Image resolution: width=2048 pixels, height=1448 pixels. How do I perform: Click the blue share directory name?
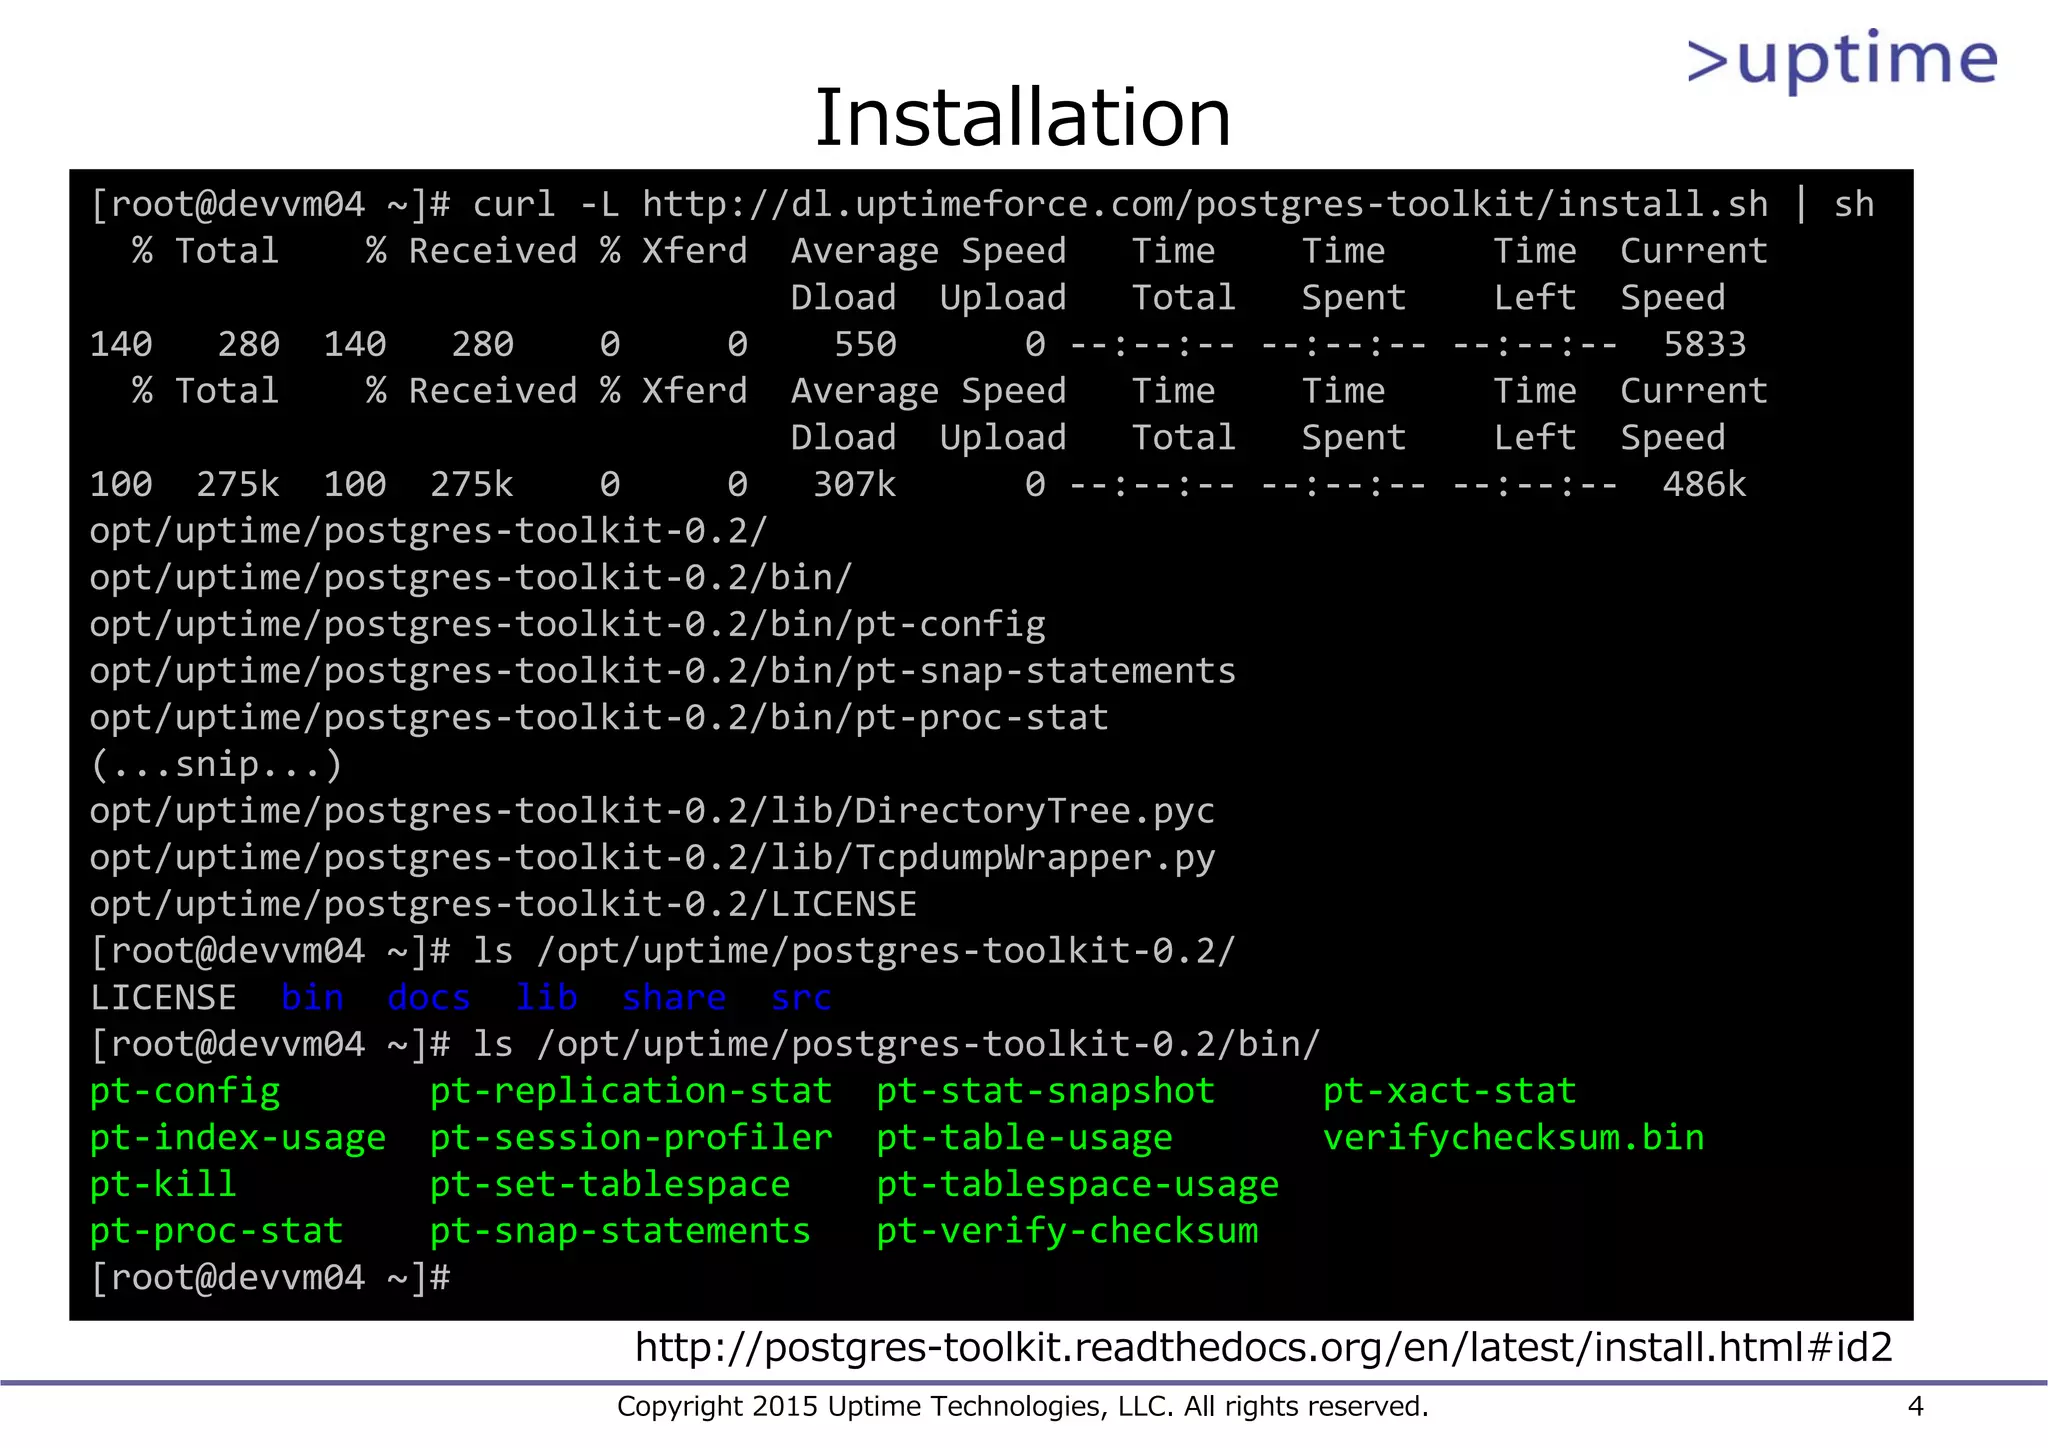coord(674,997)
